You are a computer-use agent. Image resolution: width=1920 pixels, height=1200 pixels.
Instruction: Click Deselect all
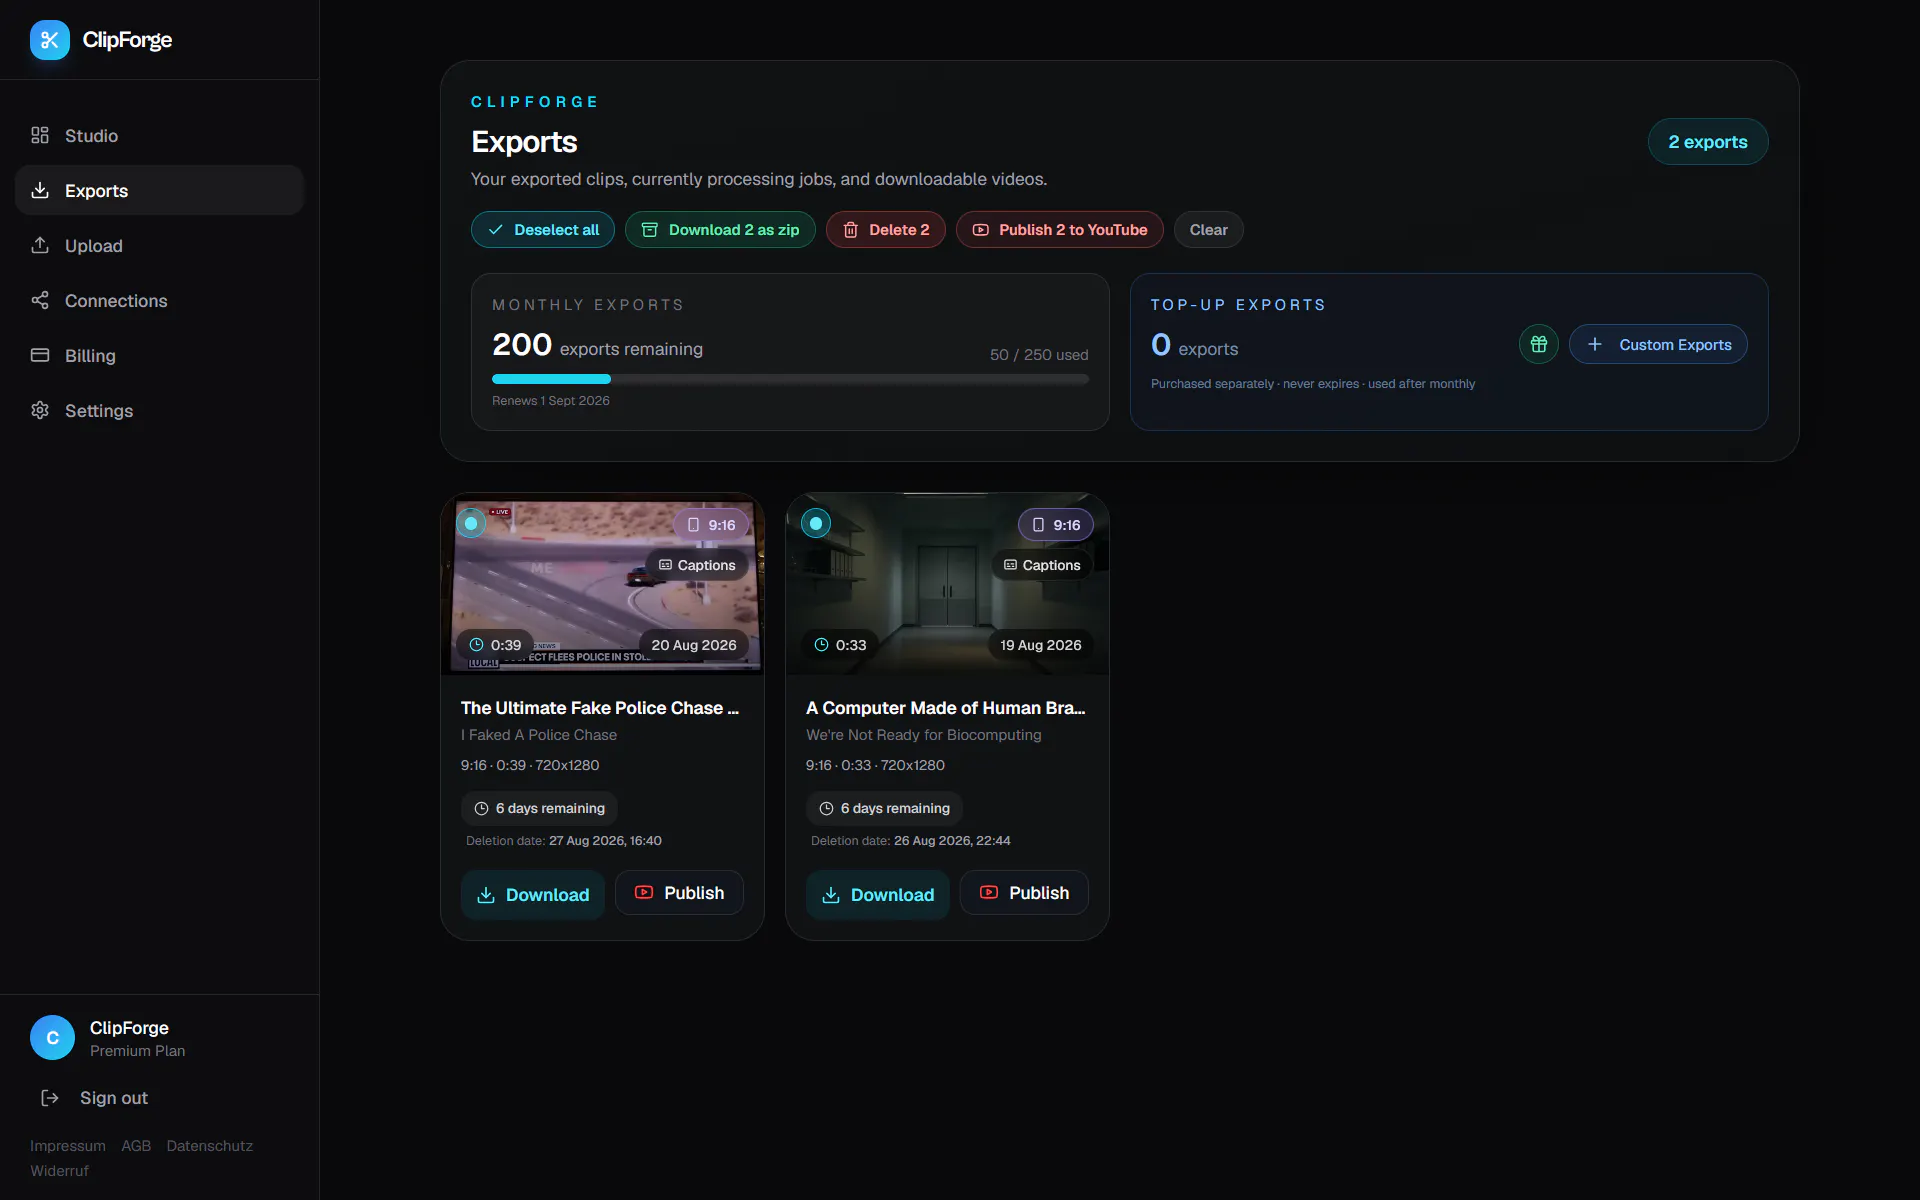tap(543, 230)
